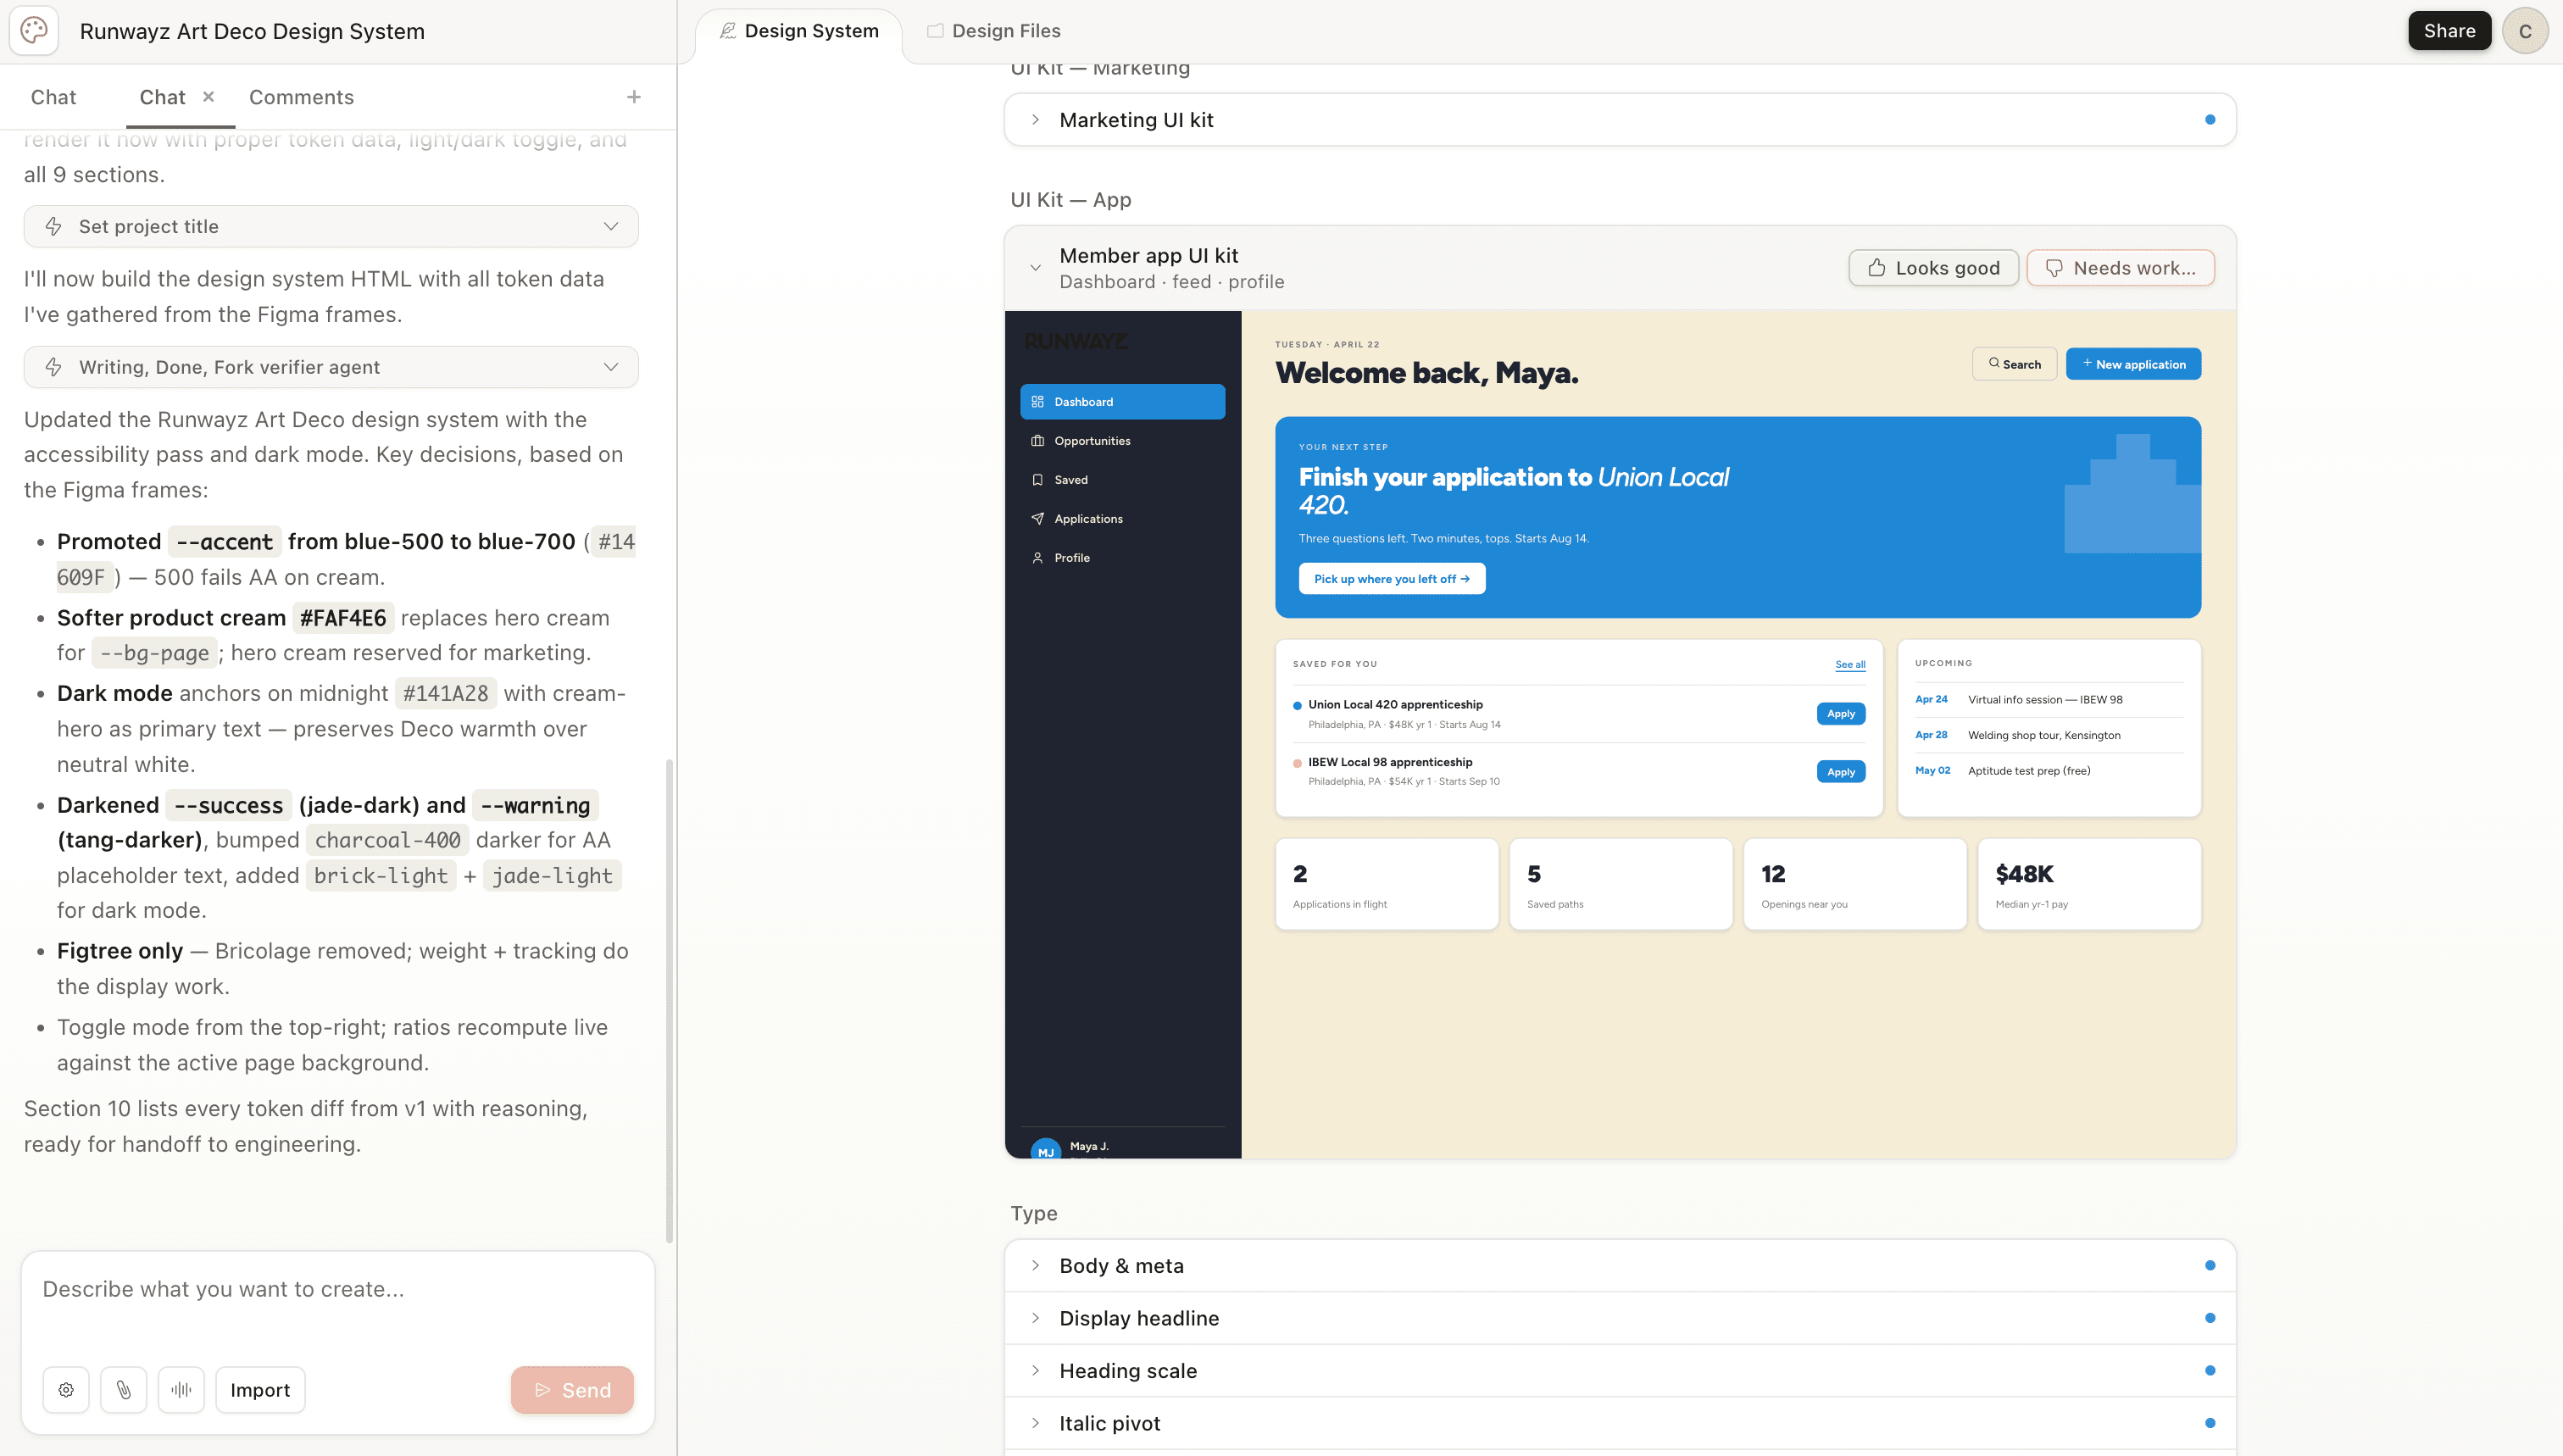Click thumbs up Looks good button
The height and width of the screenshot is (1456, 2563).
pos(1932,268)
